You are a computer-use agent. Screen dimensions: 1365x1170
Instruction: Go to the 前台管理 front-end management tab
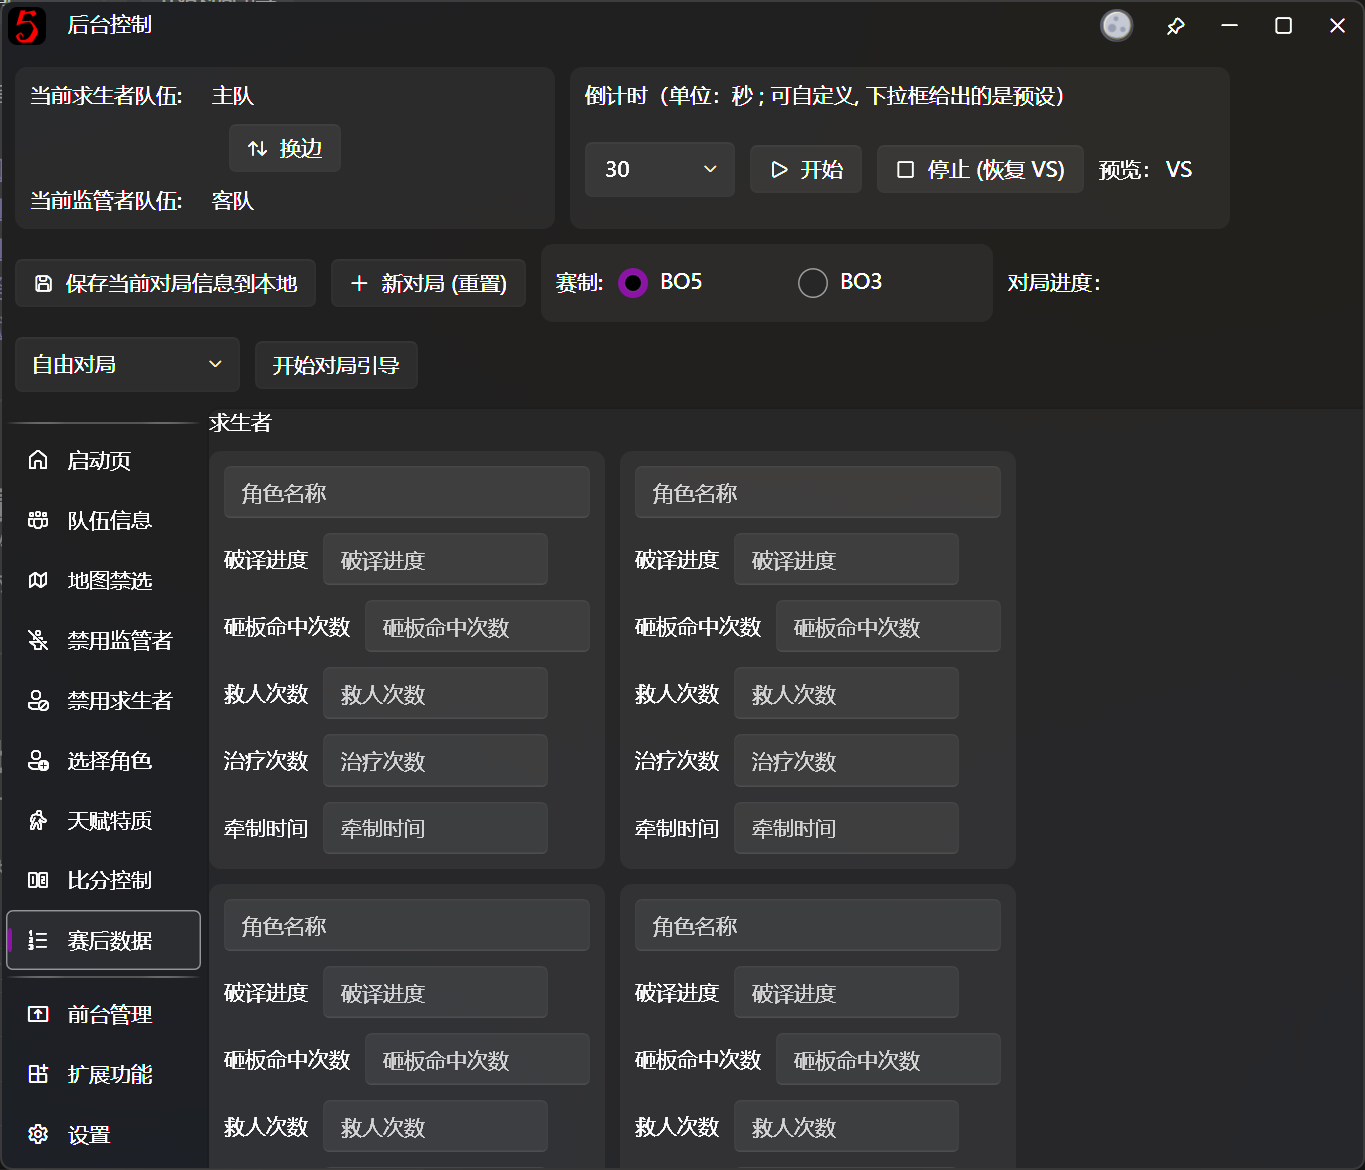point(38,1014)
